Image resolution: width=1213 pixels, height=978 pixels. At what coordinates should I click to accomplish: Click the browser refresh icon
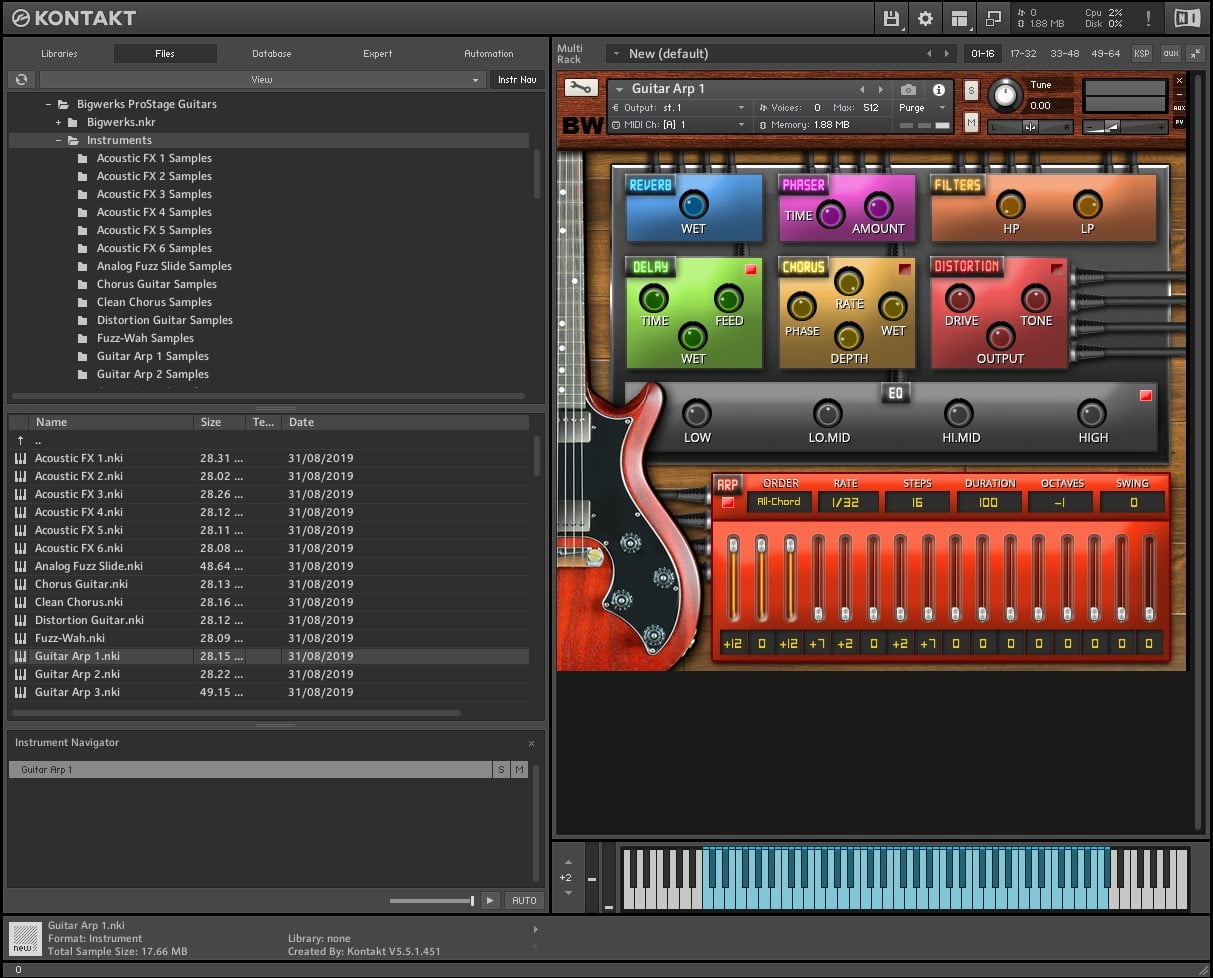[21, 80]
